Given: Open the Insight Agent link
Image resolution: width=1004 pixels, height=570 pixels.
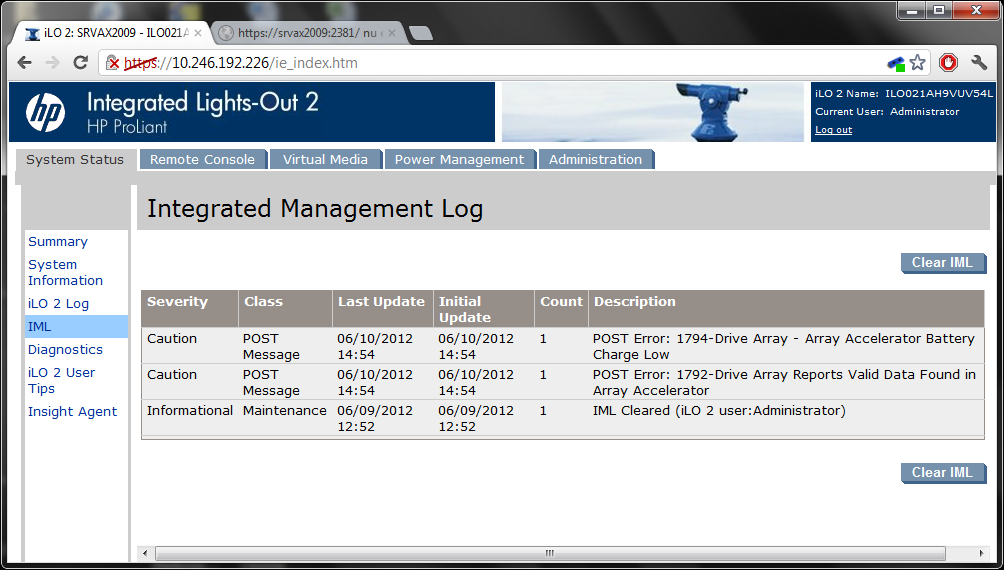Looking at the screenshot, I should [x=72, y=411].
